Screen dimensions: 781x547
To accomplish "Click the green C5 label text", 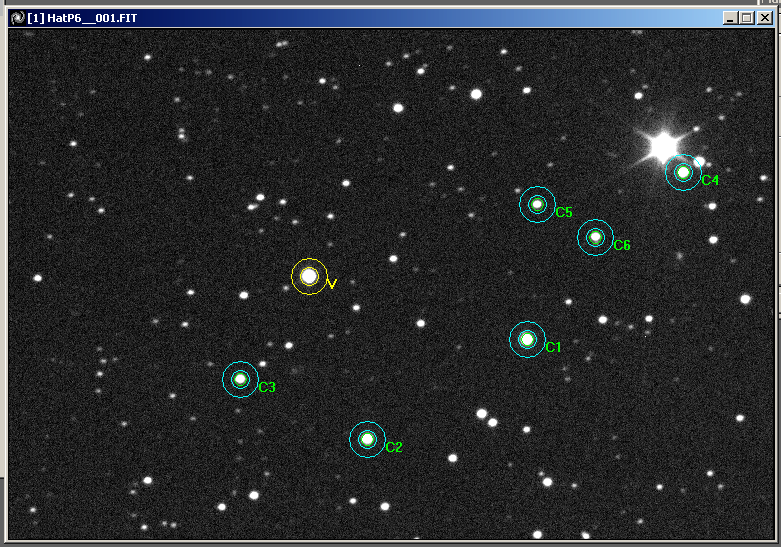I will click(x=564, y=212).
